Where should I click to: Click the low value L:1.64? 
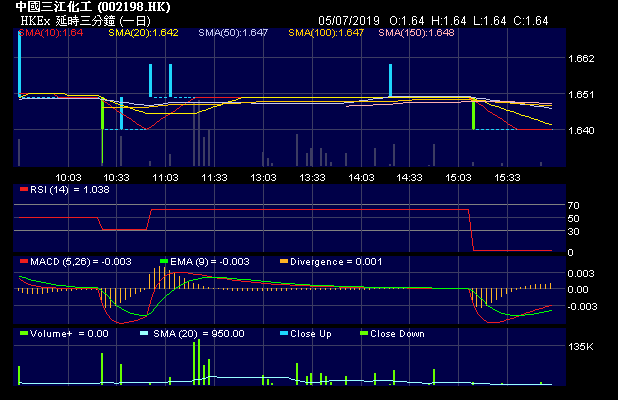pyautogui.click(x=490, y=20)
